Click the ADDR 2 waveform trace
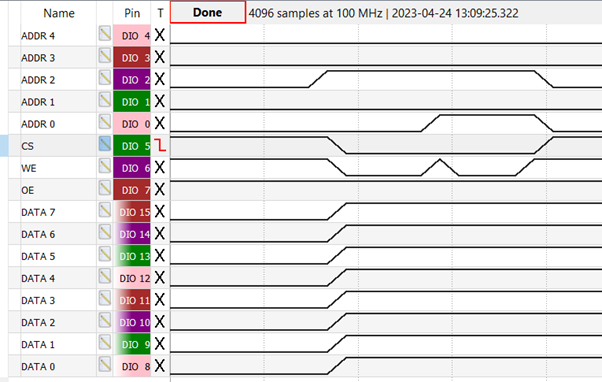602x382 pixels. (x=386, y=79)
